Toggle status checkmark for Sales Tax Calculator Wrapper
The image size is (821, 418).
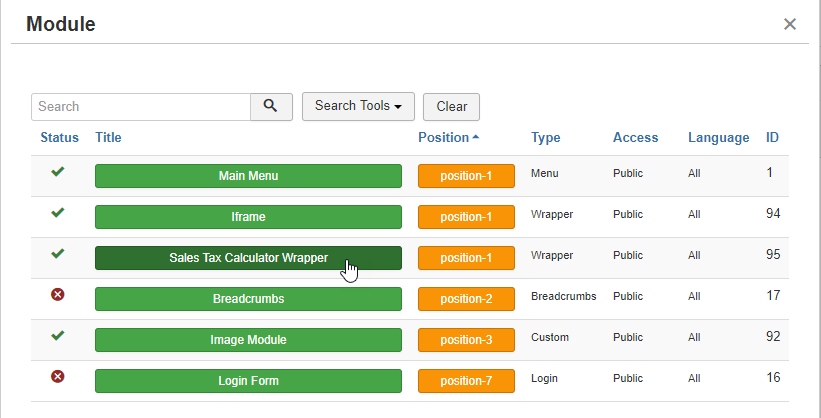click(x=58, y=253)
